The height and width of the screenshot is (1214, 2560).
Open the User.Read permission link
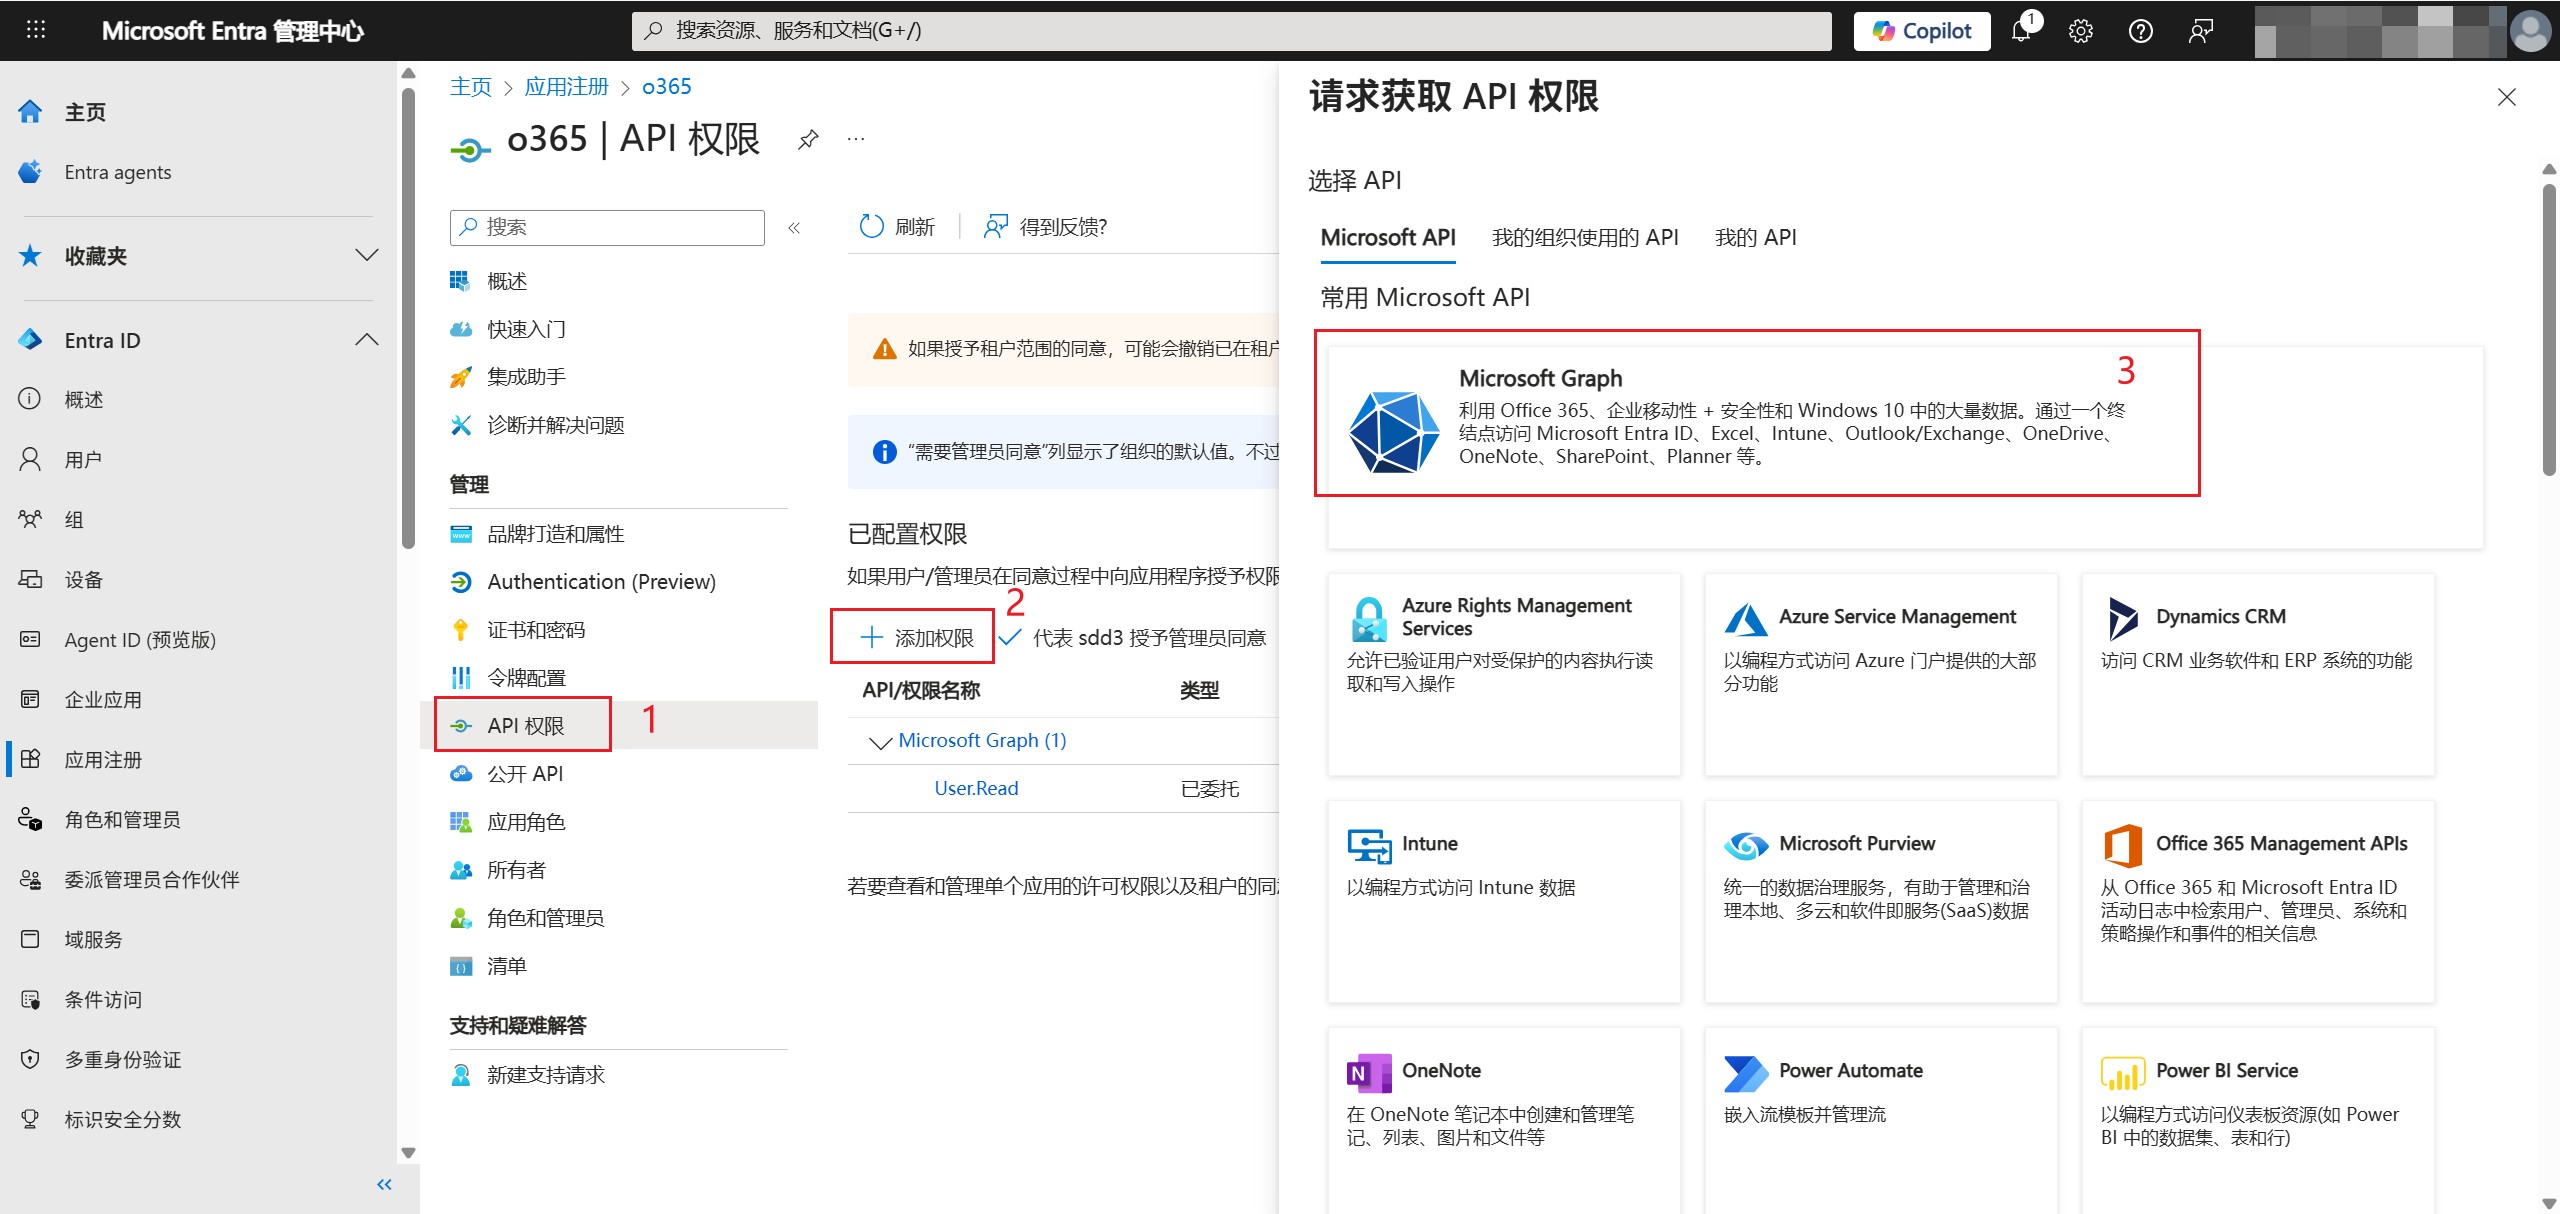click(976, 788)
